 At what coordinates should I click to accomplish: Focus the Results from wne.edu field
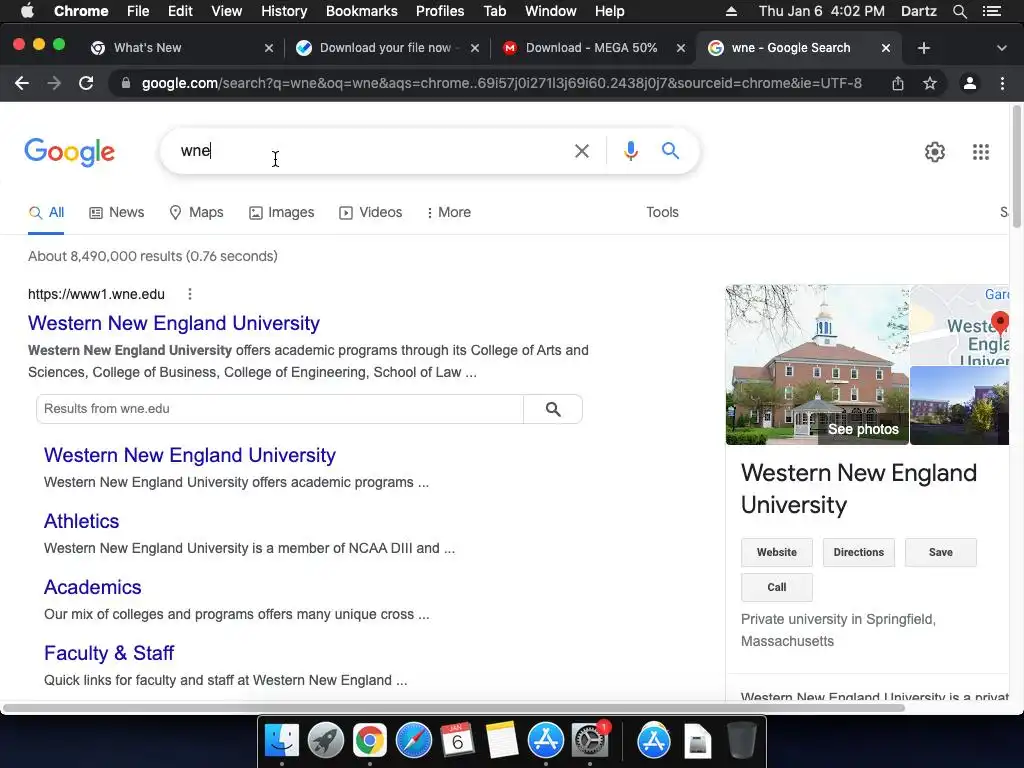[280, 409]
